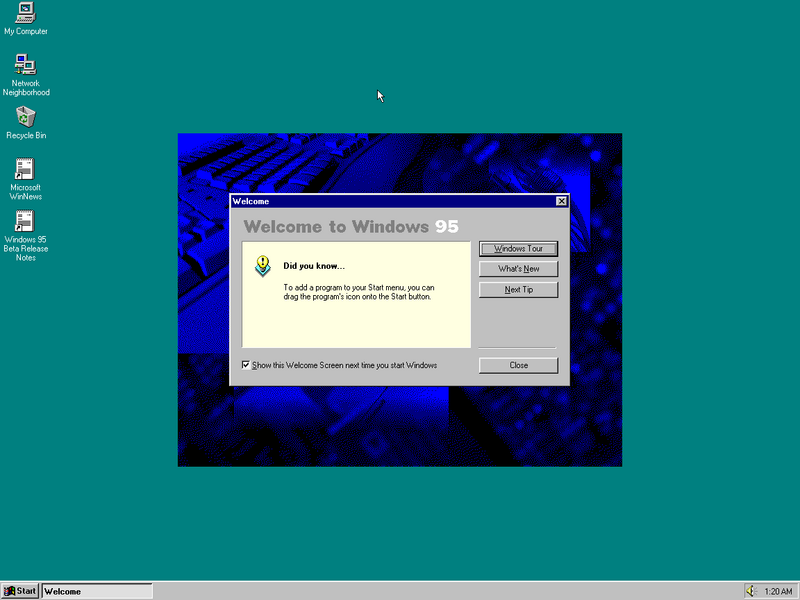This screenshot has height=600, width=800.
Task: Click the 1:20 AM clock
Action: 778,591
